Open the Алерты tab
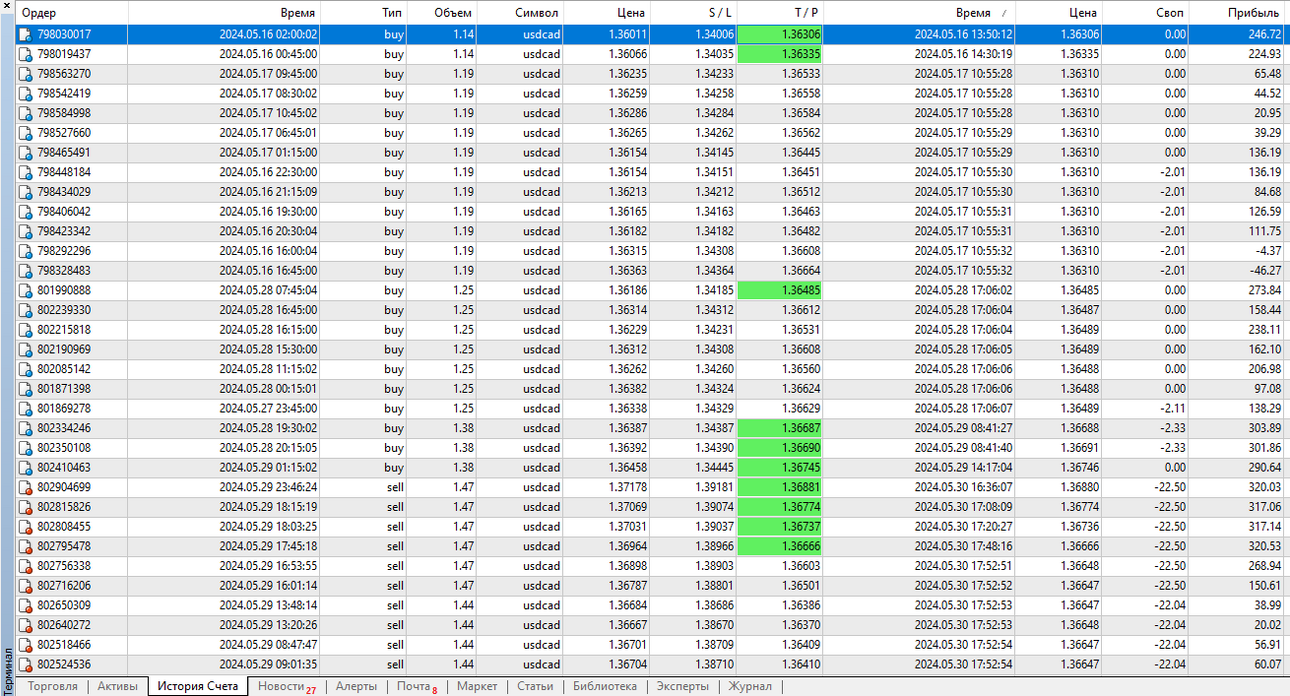This screenshot has height=696, width=1290. (x=356, y=686)
